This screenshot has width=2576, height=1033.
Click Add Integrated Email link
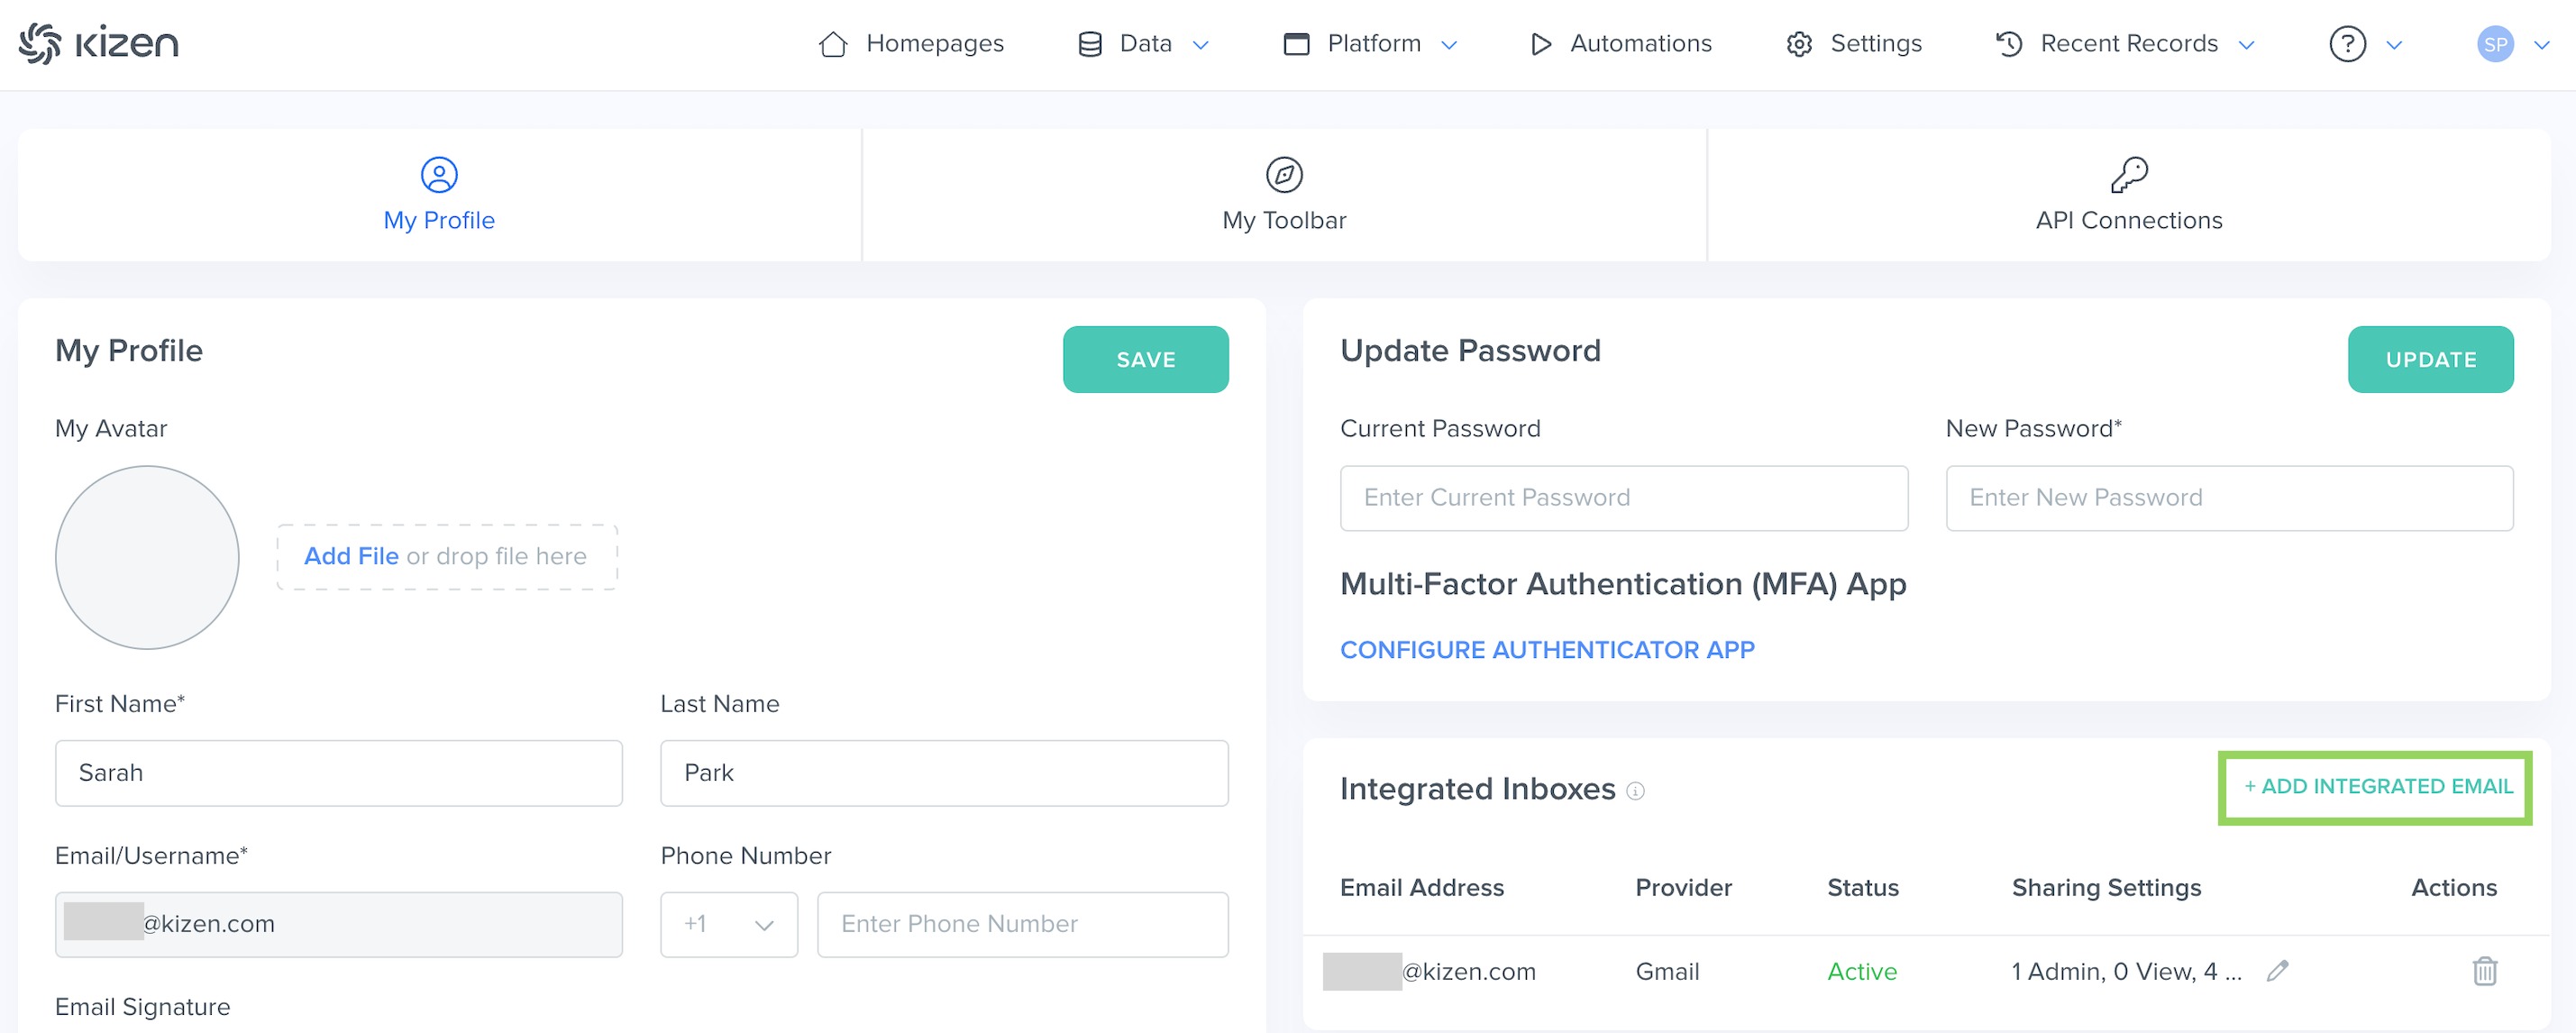point(2377,787)
